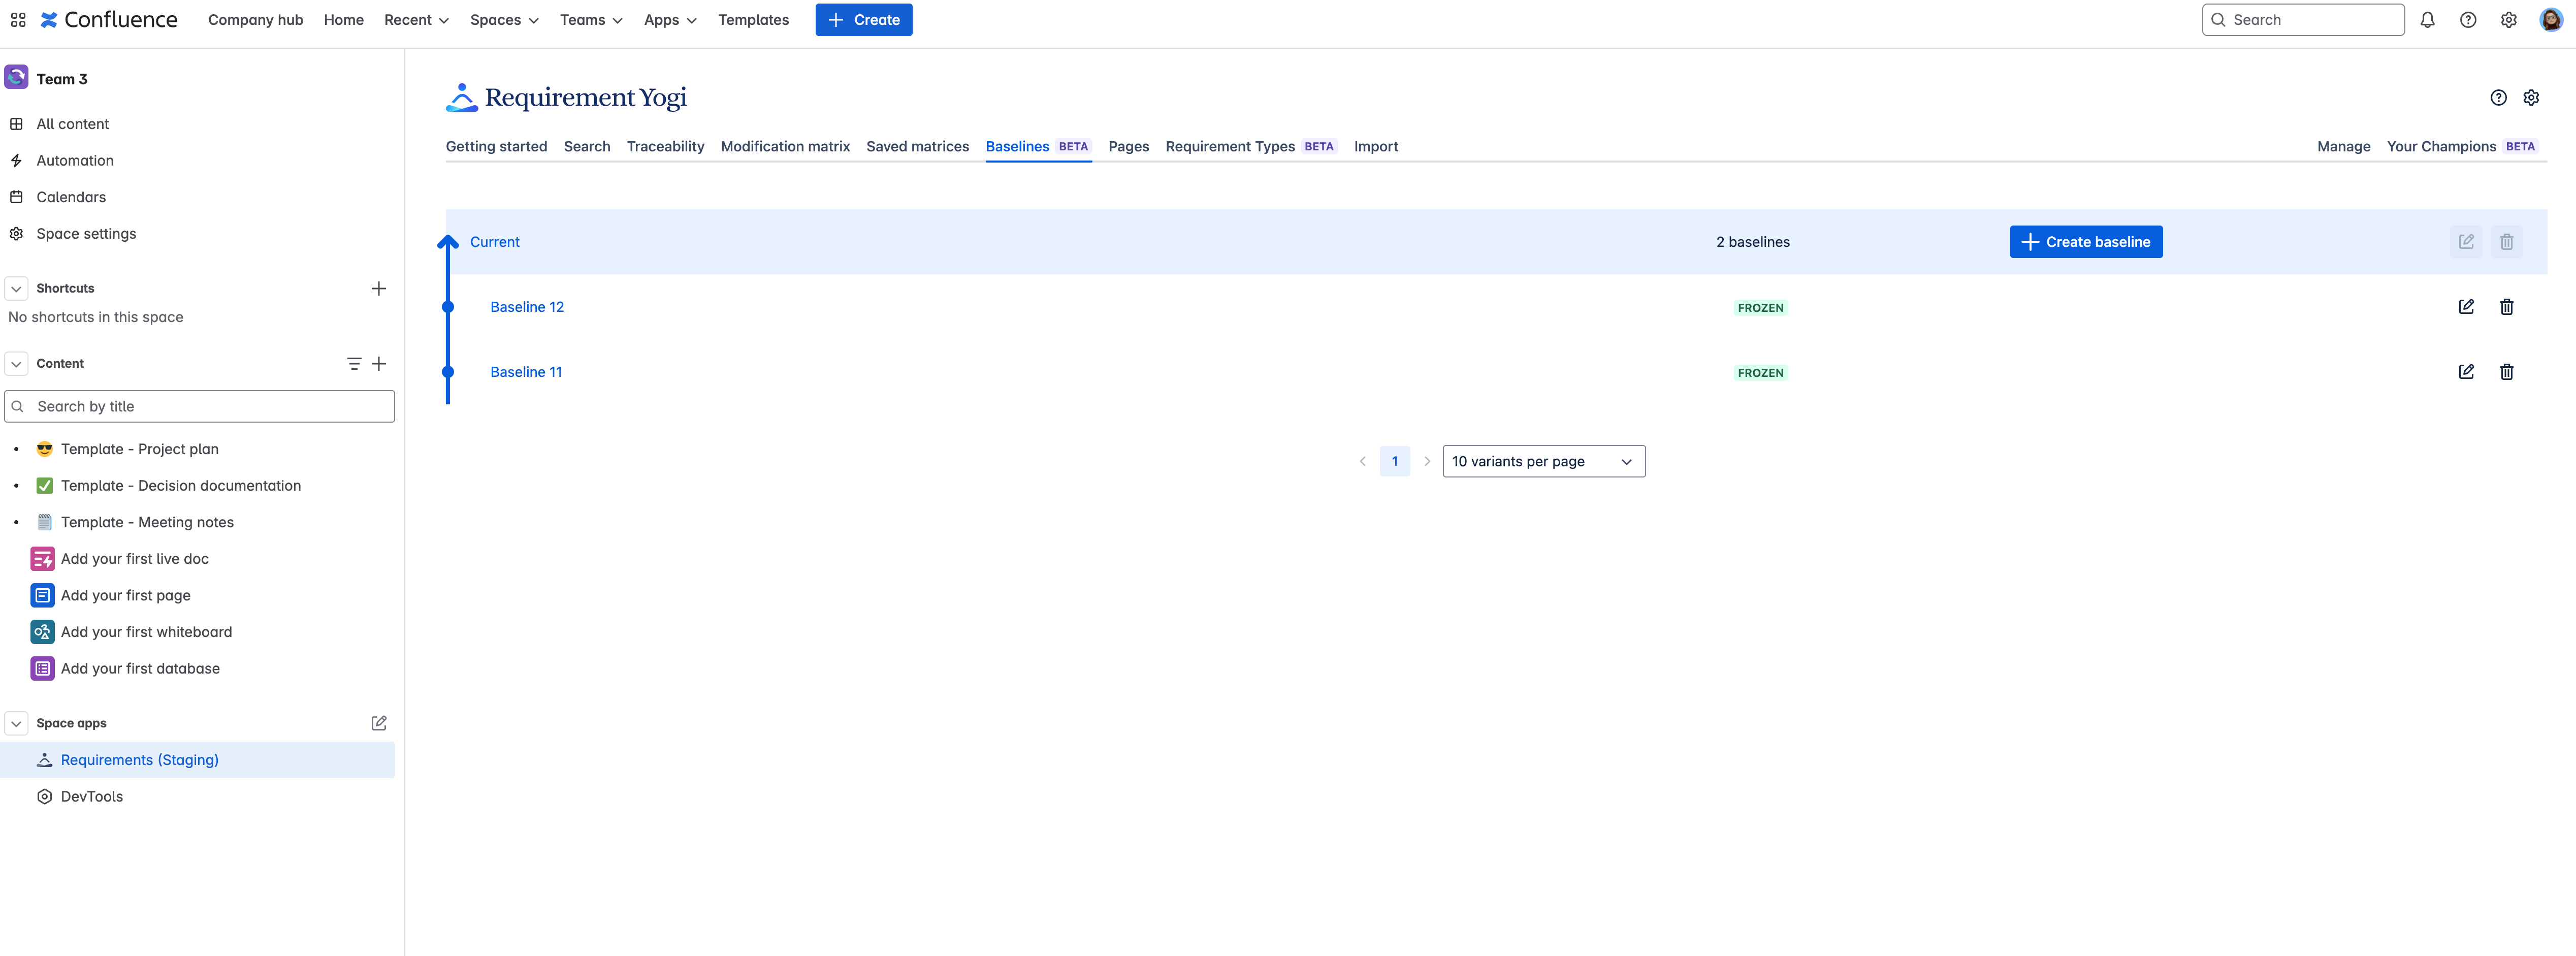
Task: Collapse the Shortcuts section
Action: 16,289
